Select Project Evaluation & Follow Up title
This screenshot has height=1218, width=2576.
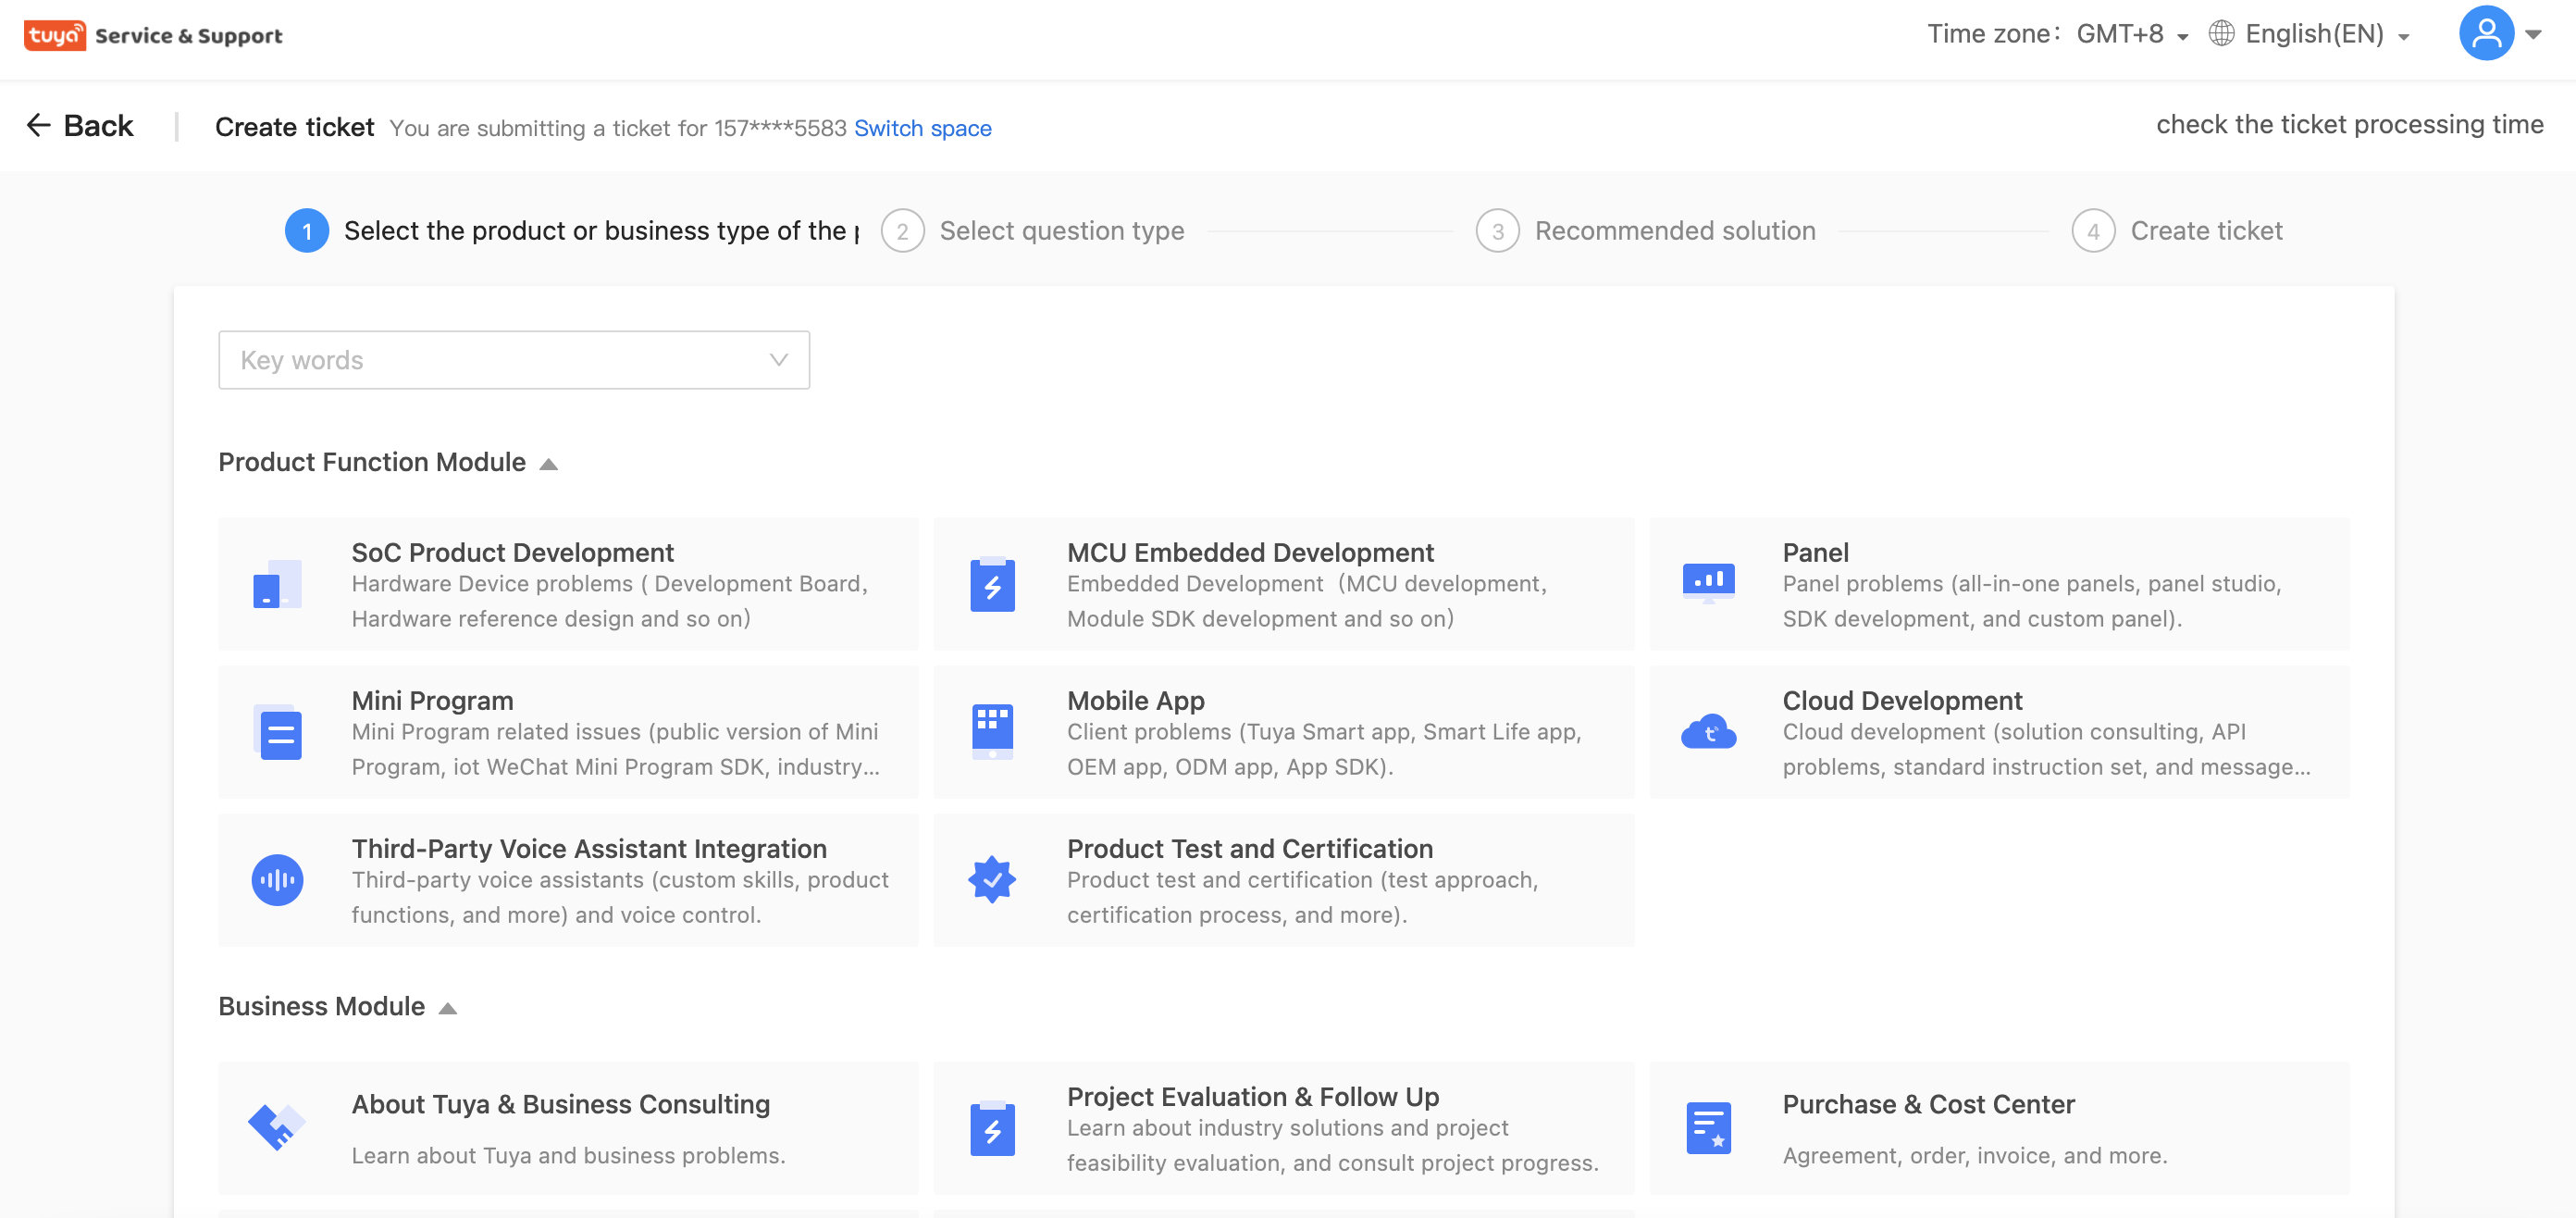(x=1252, y=1096)
